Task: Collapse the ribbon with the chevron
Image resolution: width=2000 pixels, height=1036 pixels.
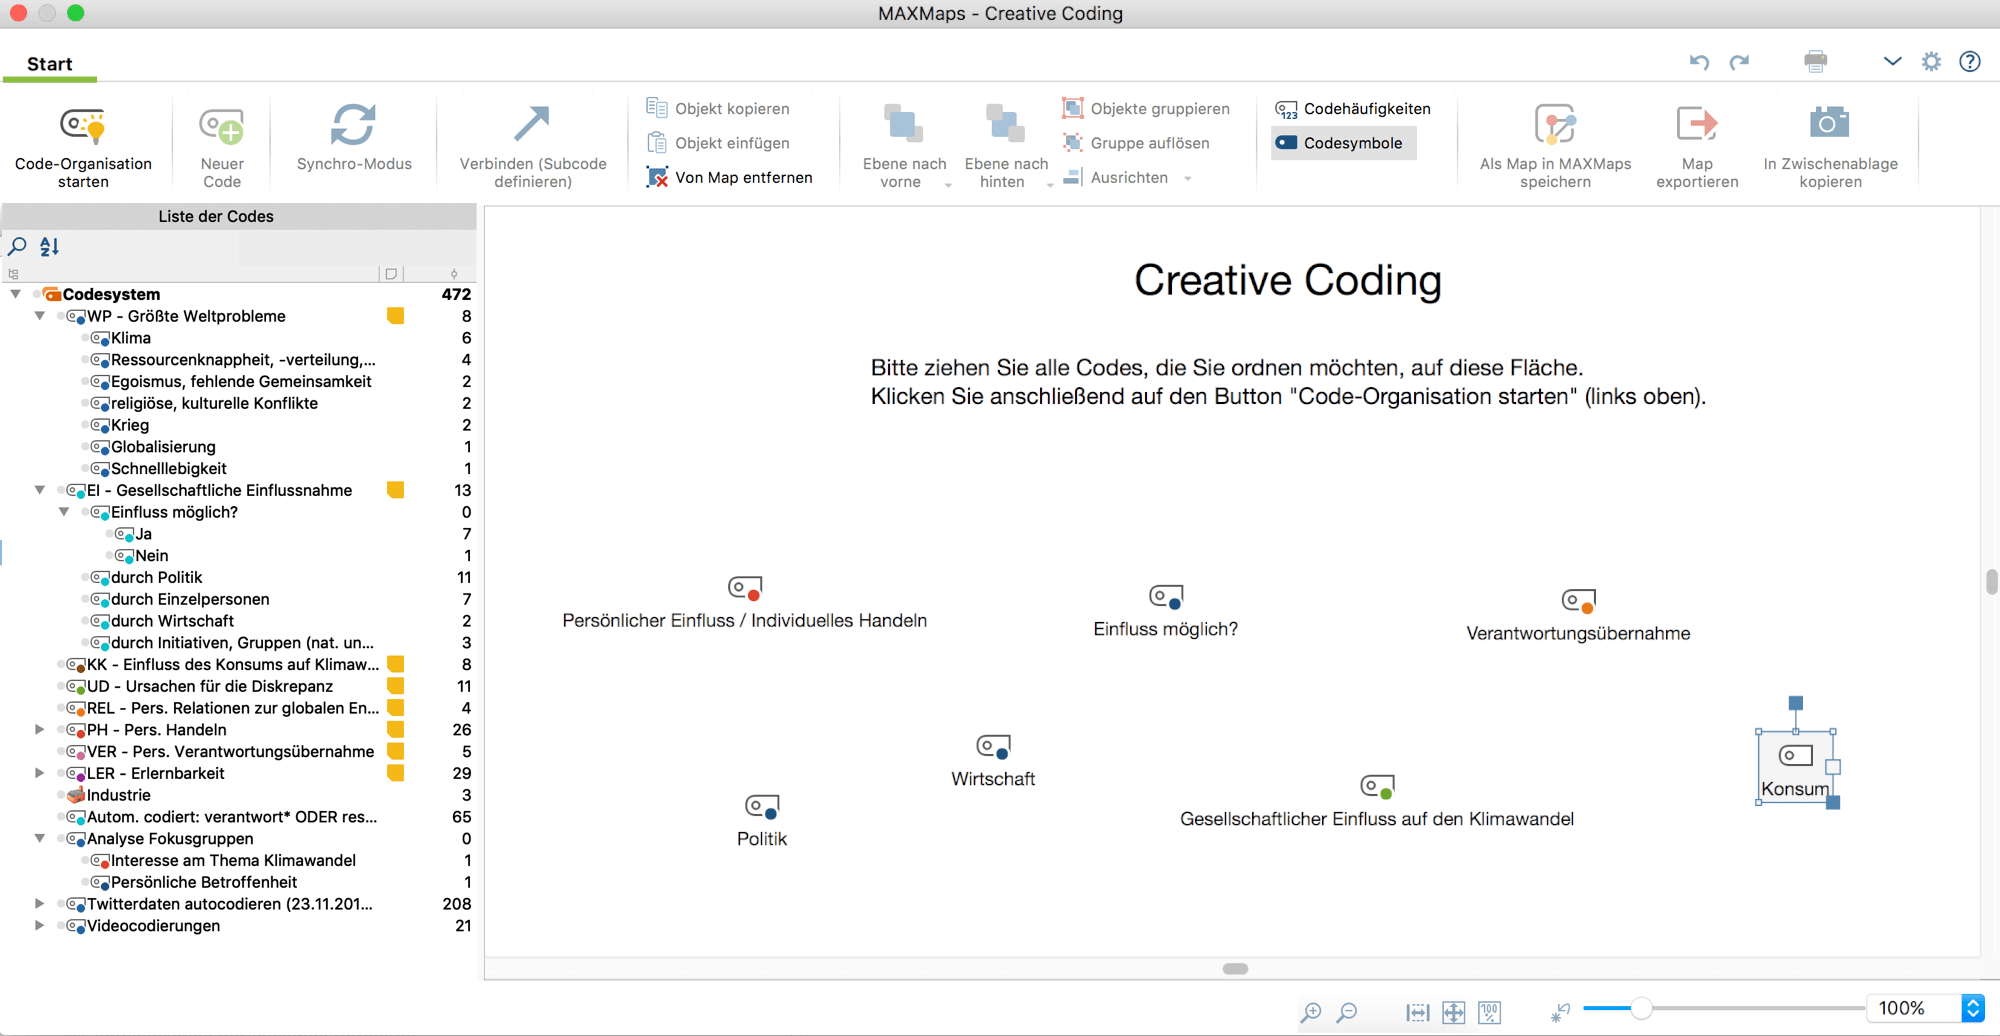Action: click(x=1892, y=61)
